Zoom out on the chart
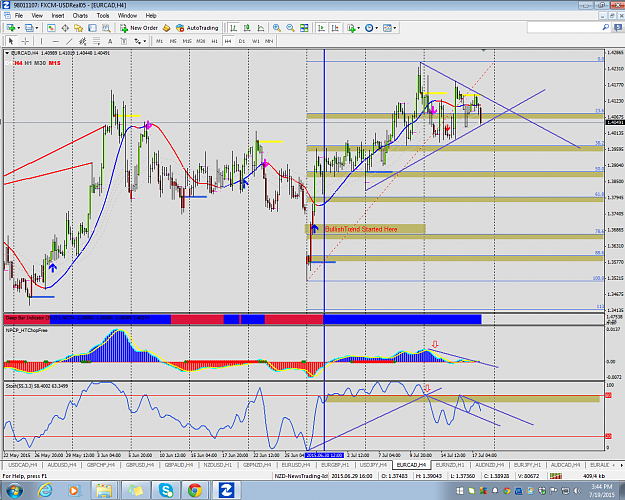This screenshot has height=500, width=625. [x=290, y=28]
